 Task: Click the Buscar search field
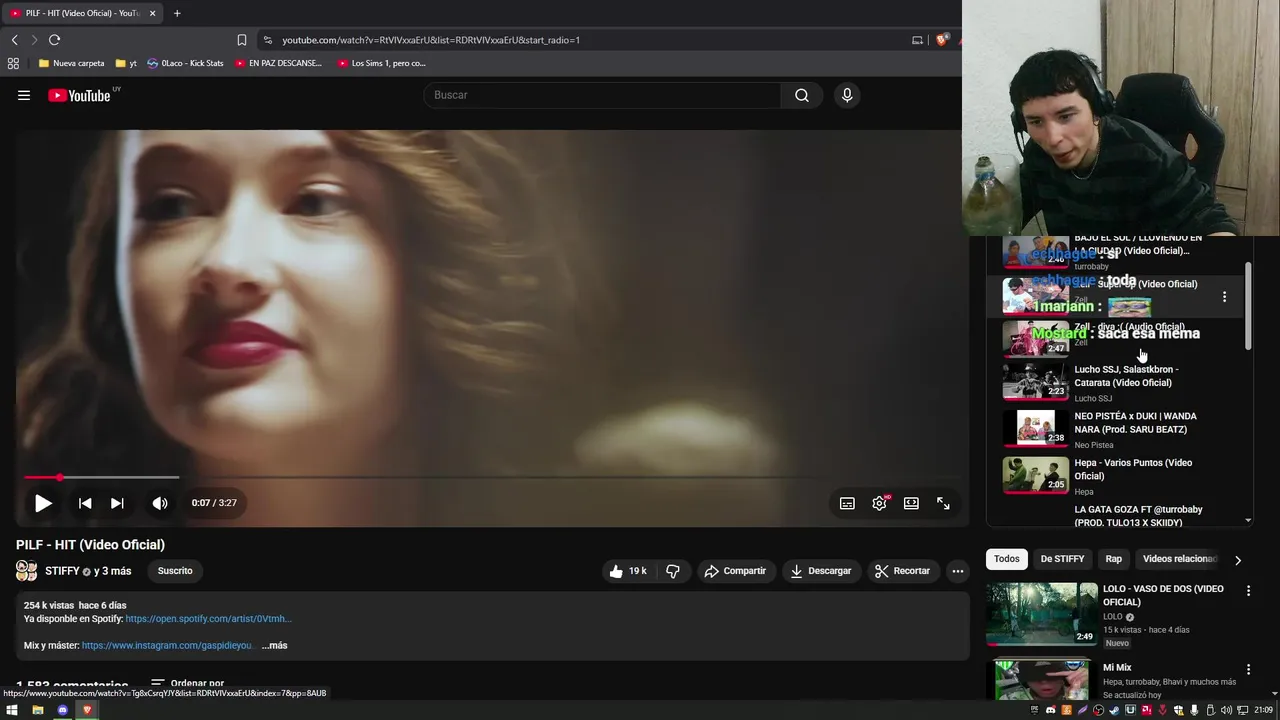click(602, 95)
